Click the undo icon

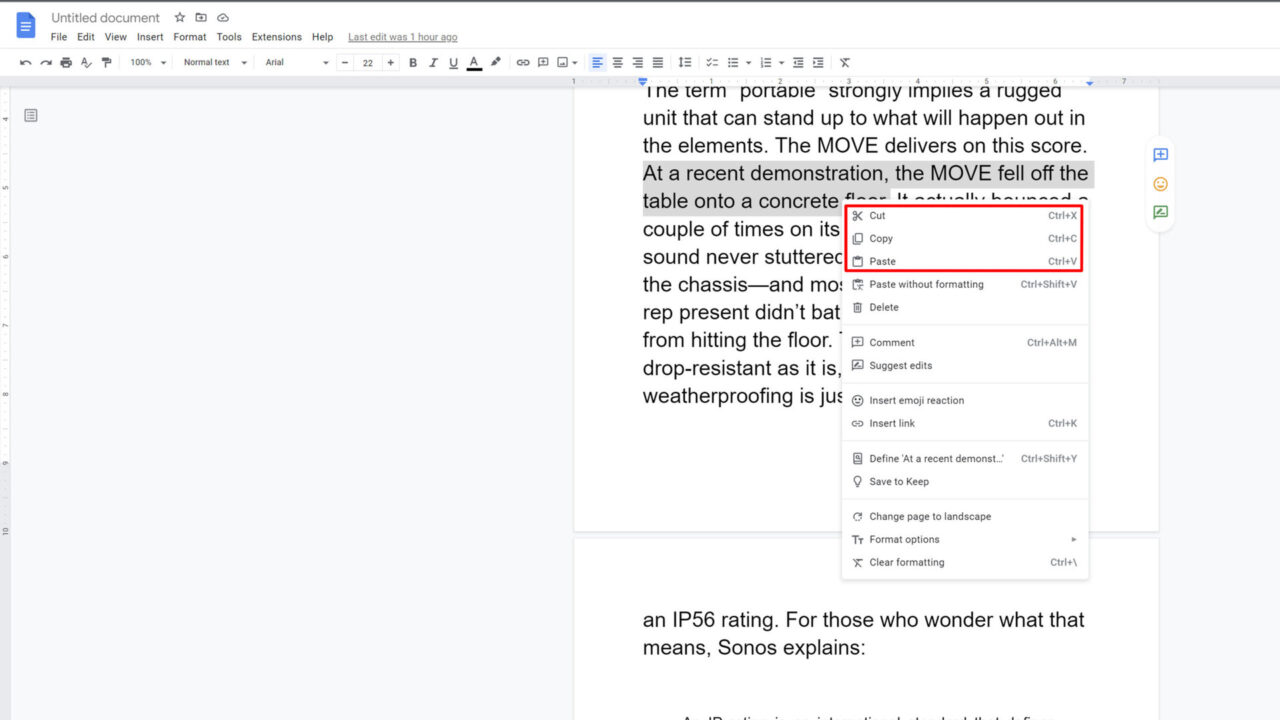[25, 62]
